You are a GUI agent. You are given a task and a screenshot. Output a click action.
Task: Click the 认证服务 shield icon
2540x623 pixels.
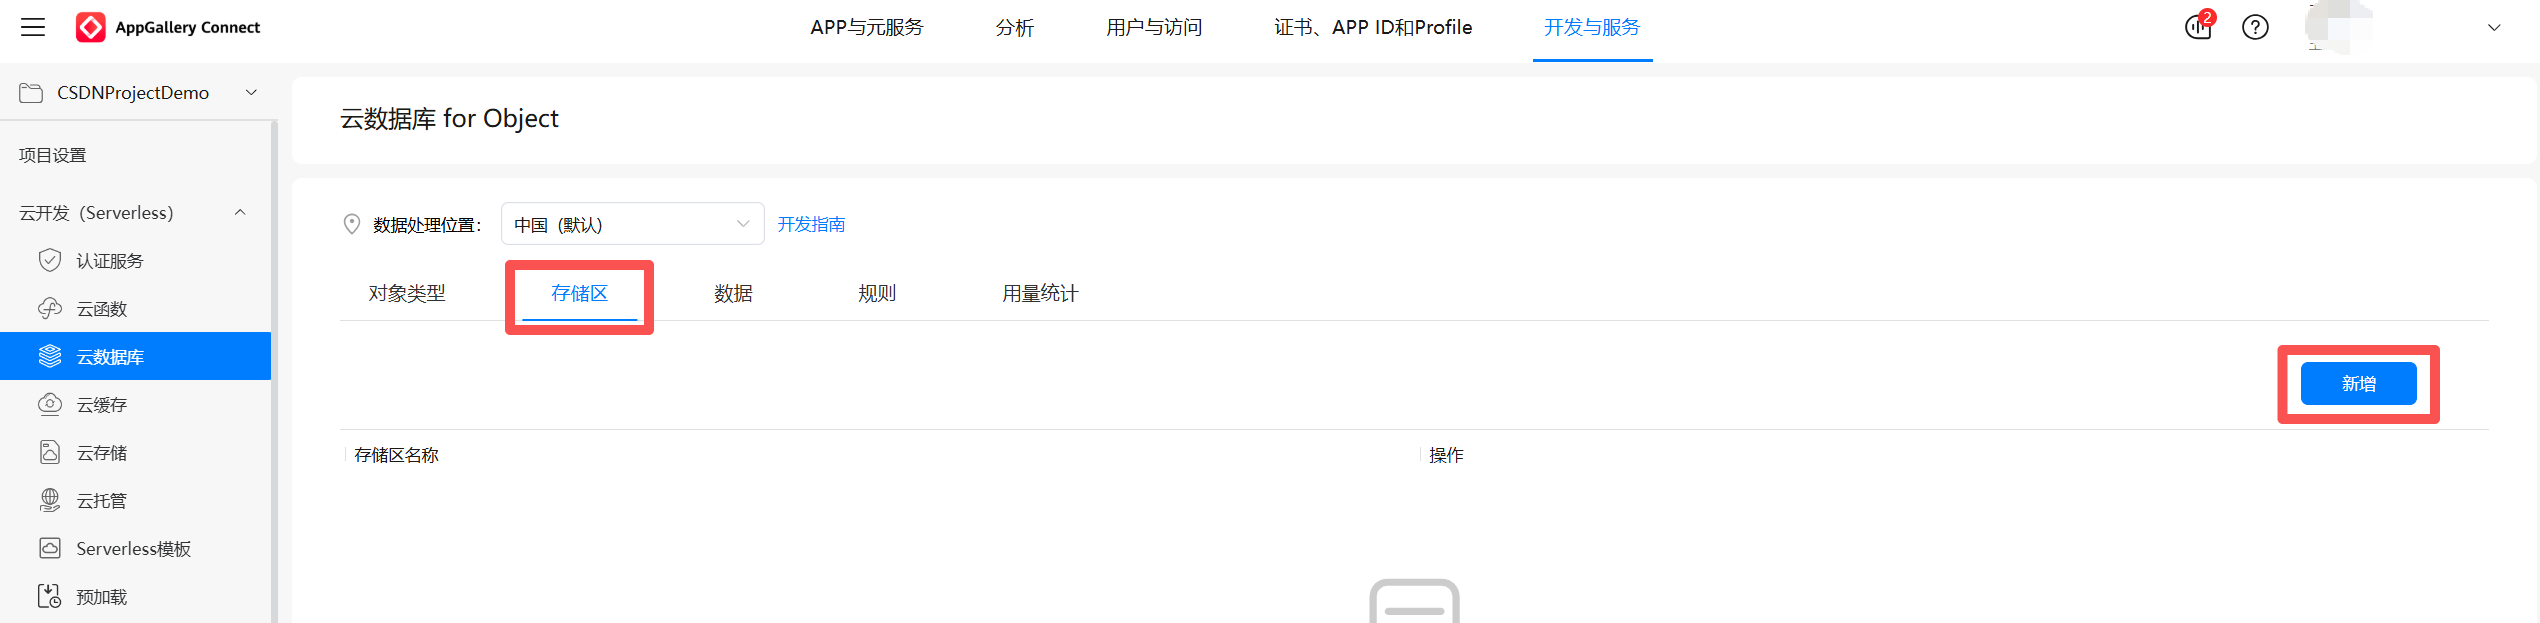tap(50, 260)
